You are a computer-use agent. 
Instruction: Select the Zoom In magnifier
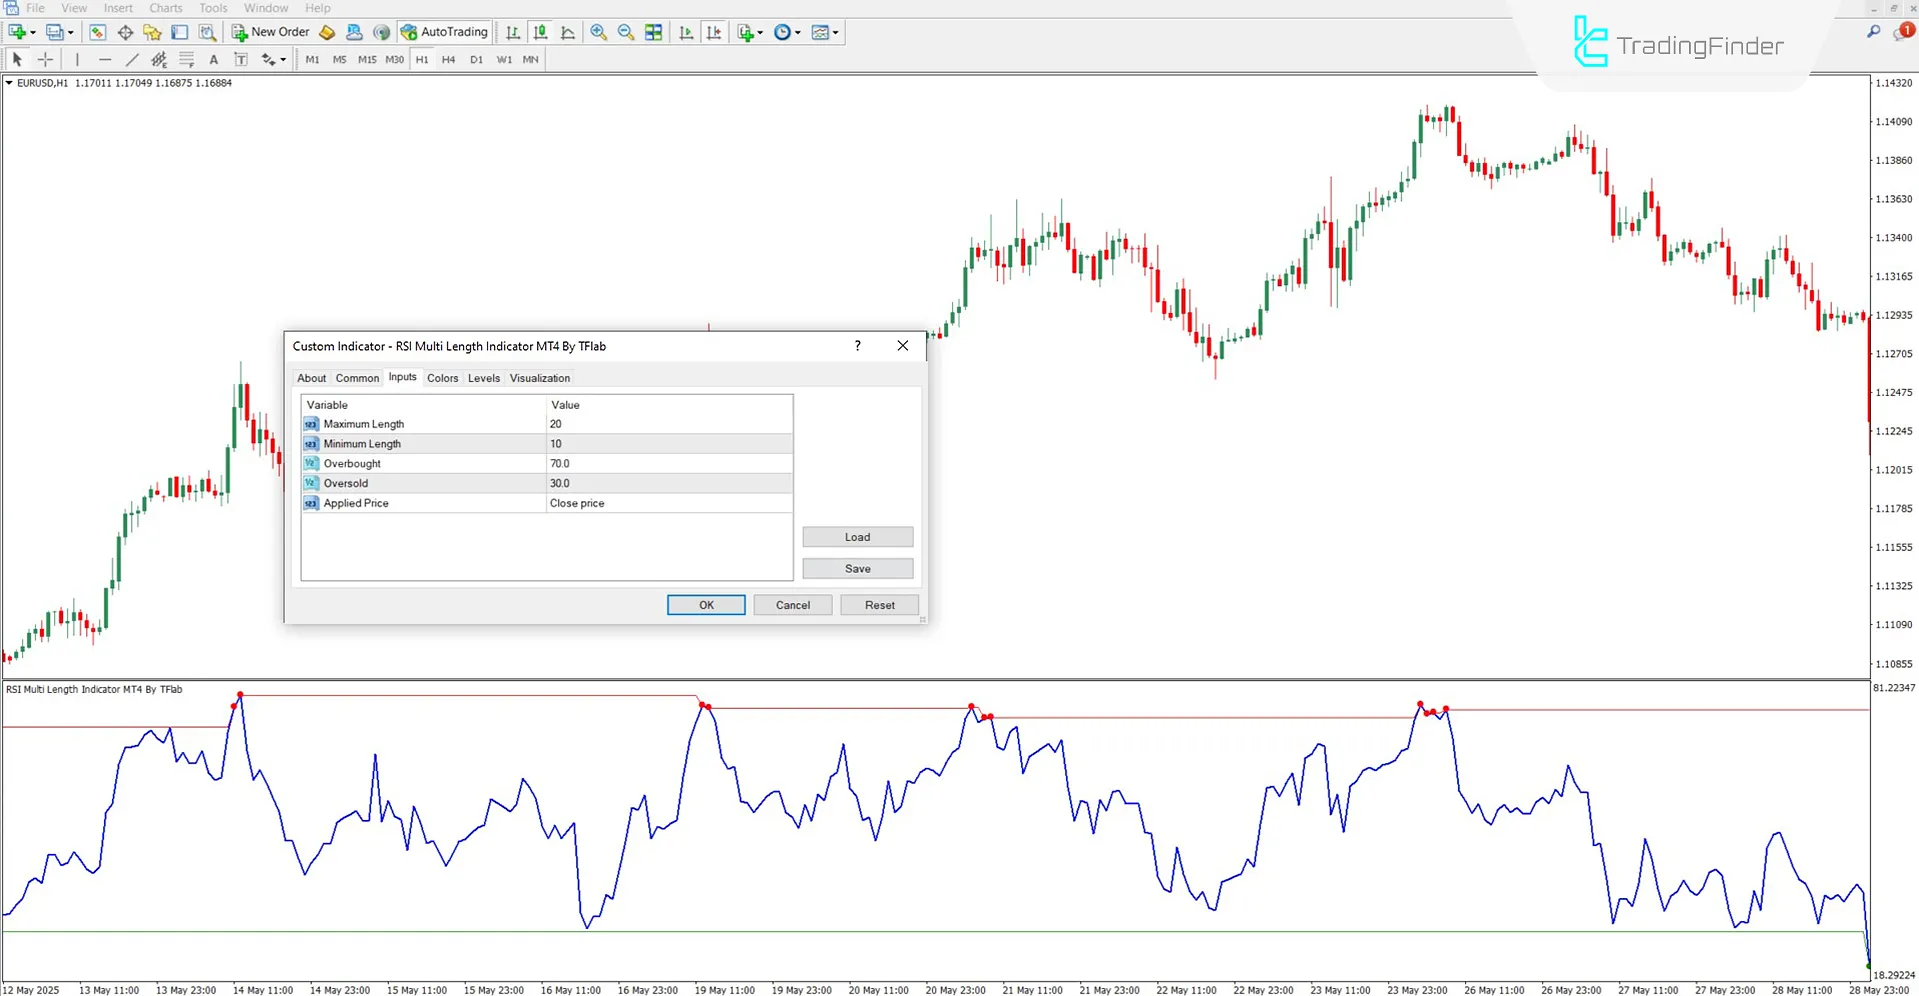(598, 32)
